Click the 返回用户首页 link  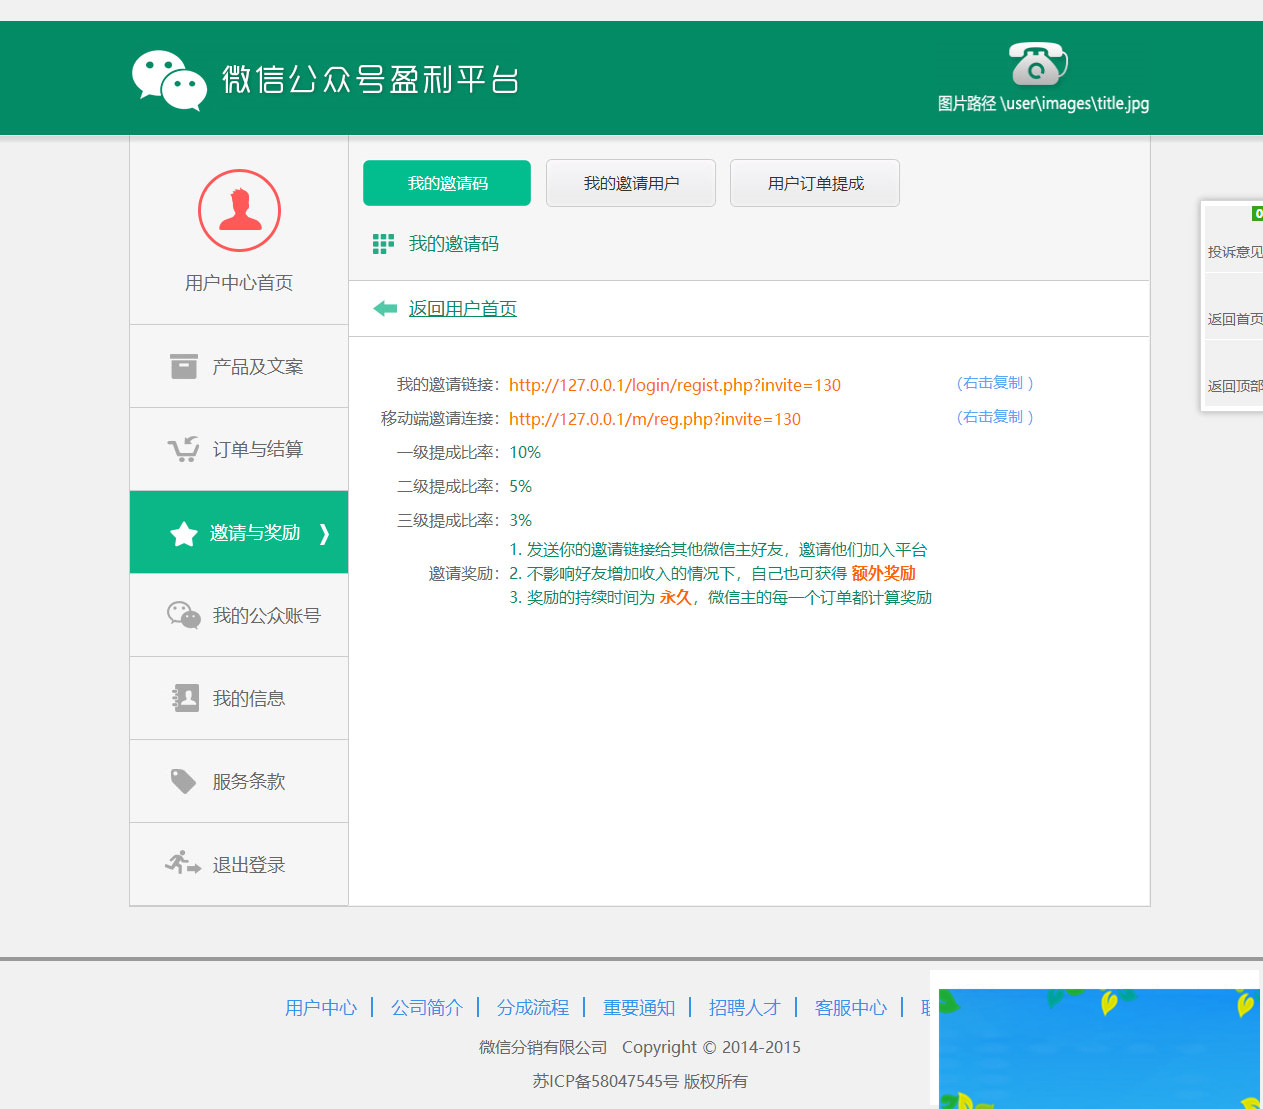[461, 308]
